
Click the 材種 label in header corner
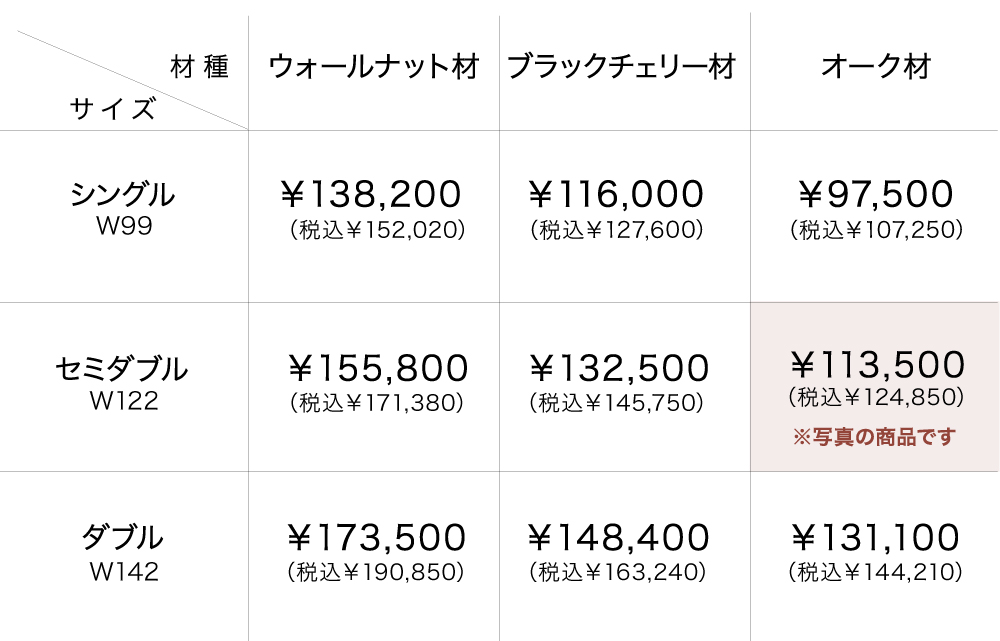[200, 67]
